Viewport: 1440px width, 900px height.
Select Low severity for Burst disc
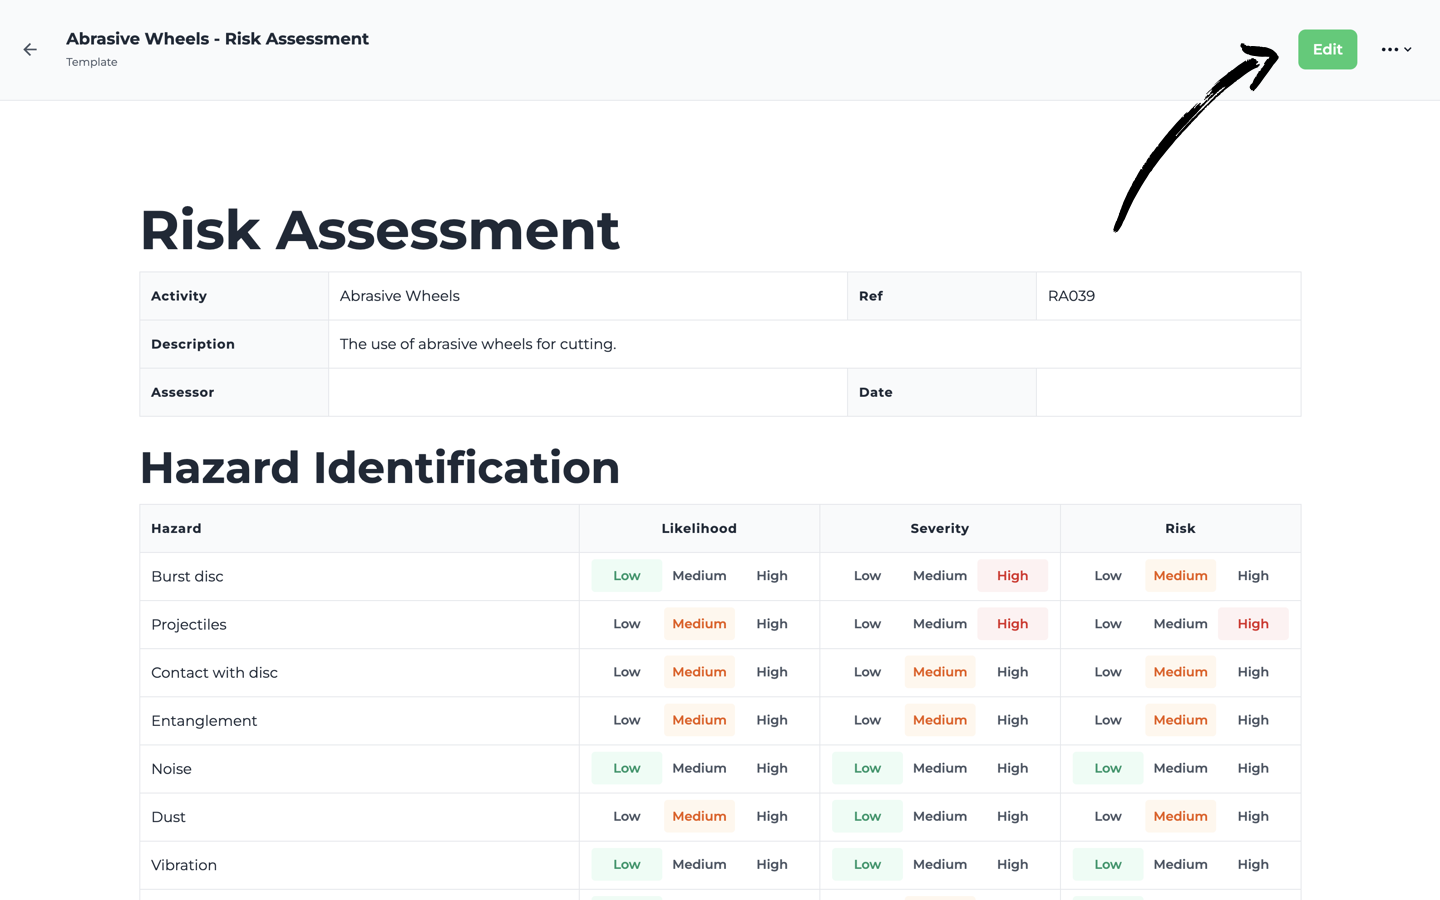click(x=867, y=575)
